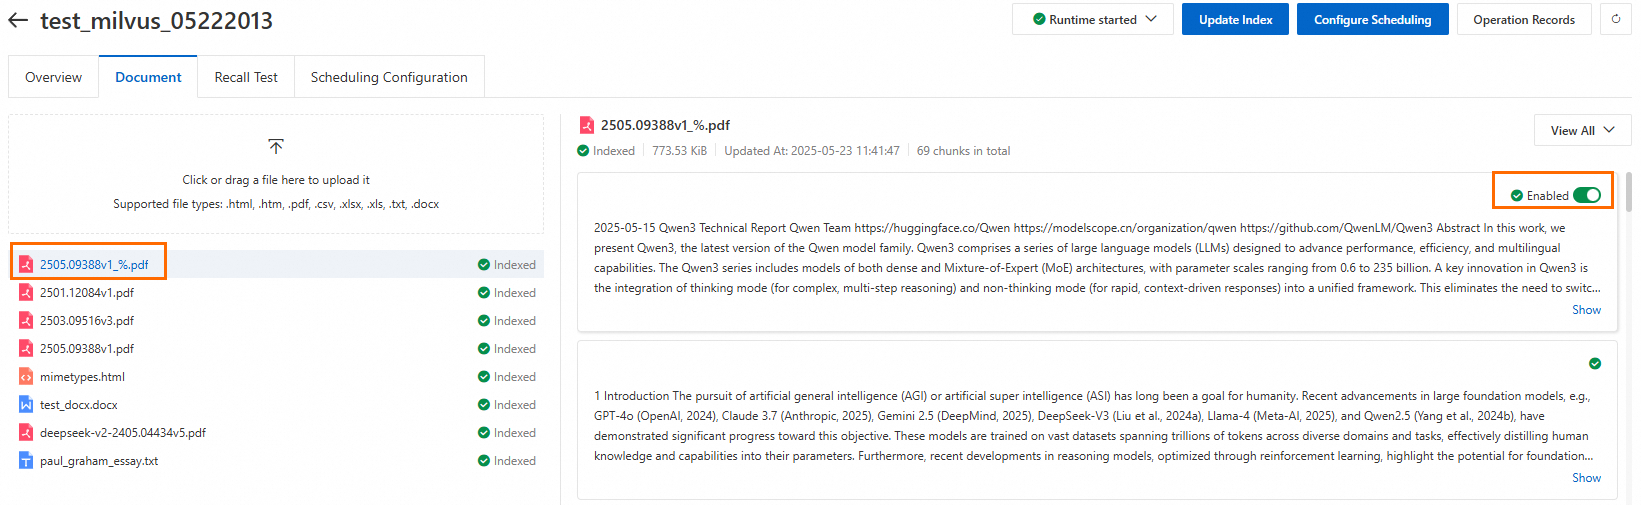
Task: Expand the View All dropdown
Action: (x=1582, y=130)
